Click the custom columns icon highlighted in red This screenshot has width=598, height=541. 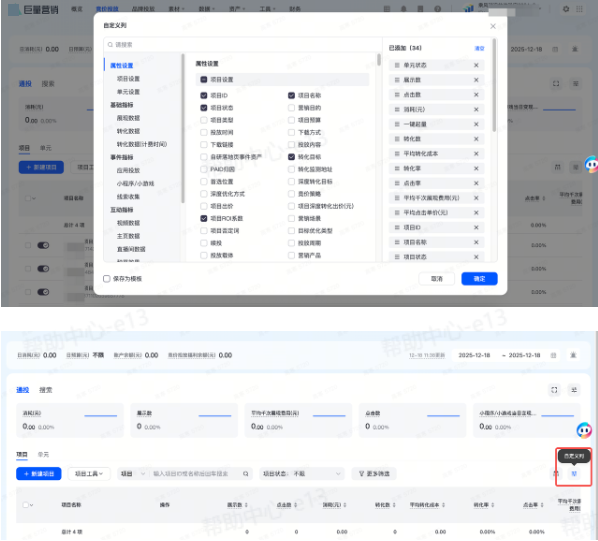(x=574, y=474)
